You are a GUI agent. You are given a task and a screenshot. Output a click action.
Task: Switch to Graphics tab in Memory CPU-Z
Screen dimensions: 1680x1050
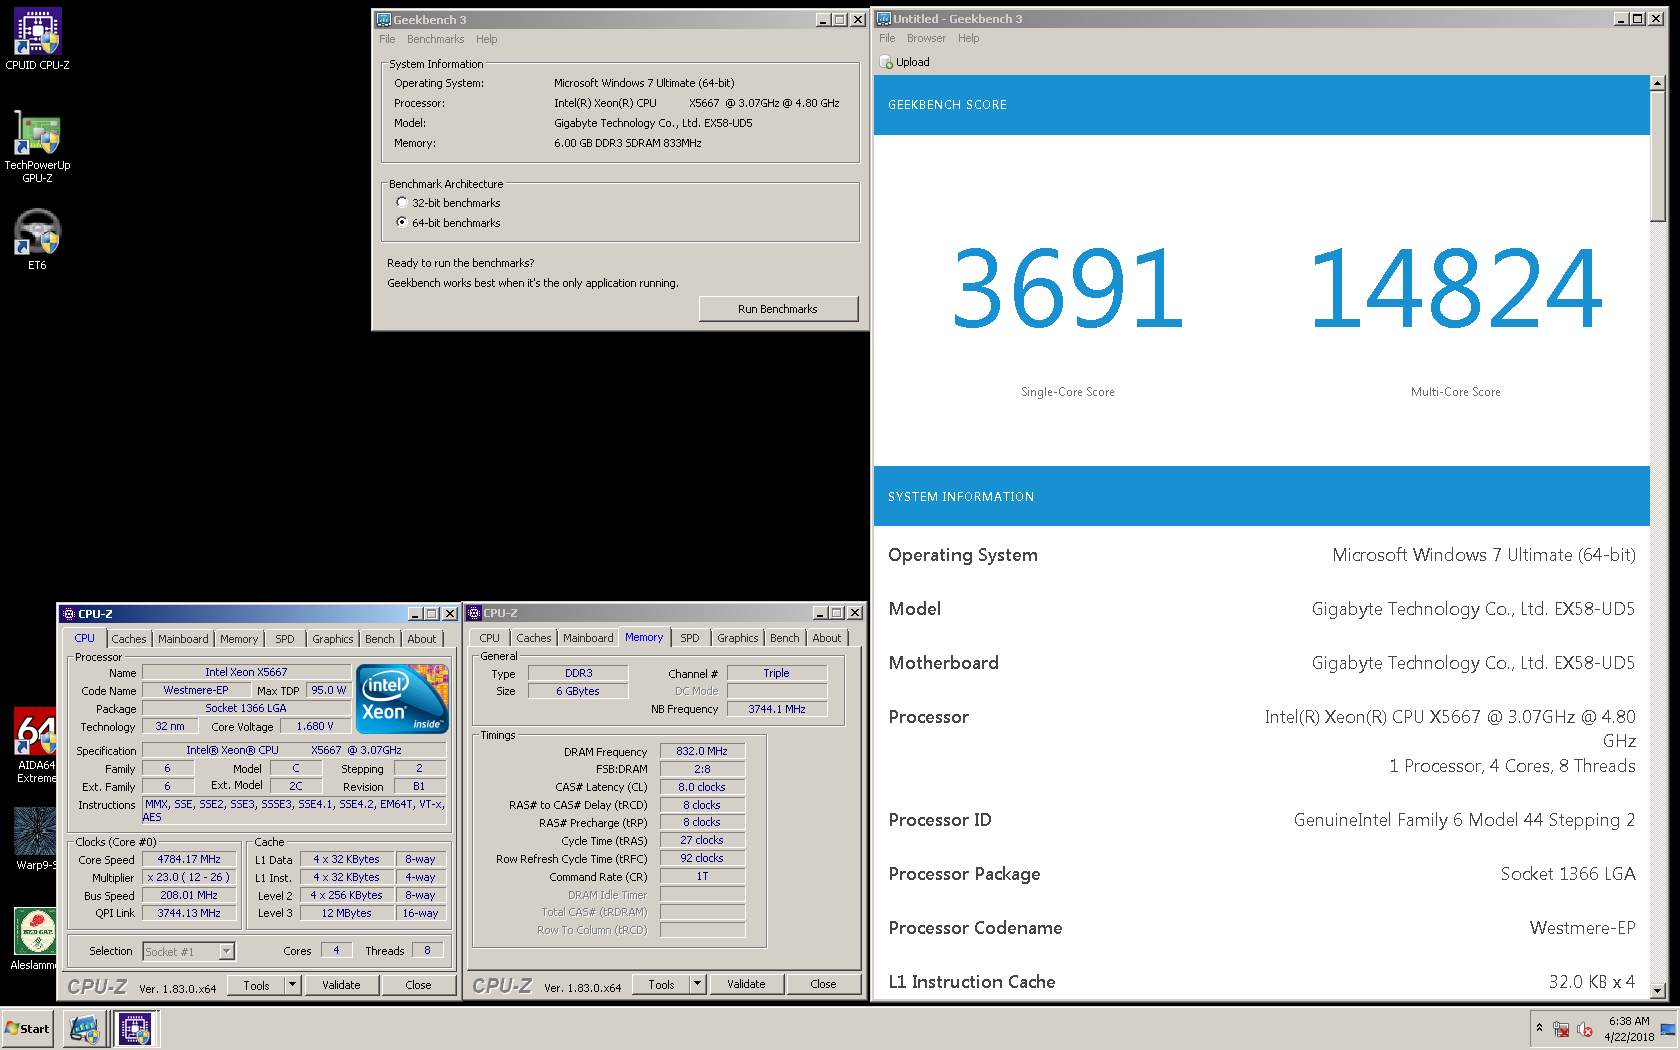pos(737,638)
